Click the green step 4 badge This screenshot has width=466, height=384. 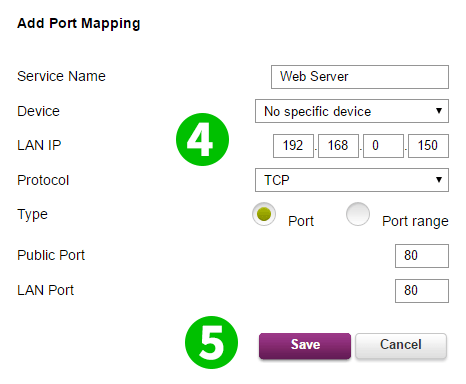coord(202,139)
